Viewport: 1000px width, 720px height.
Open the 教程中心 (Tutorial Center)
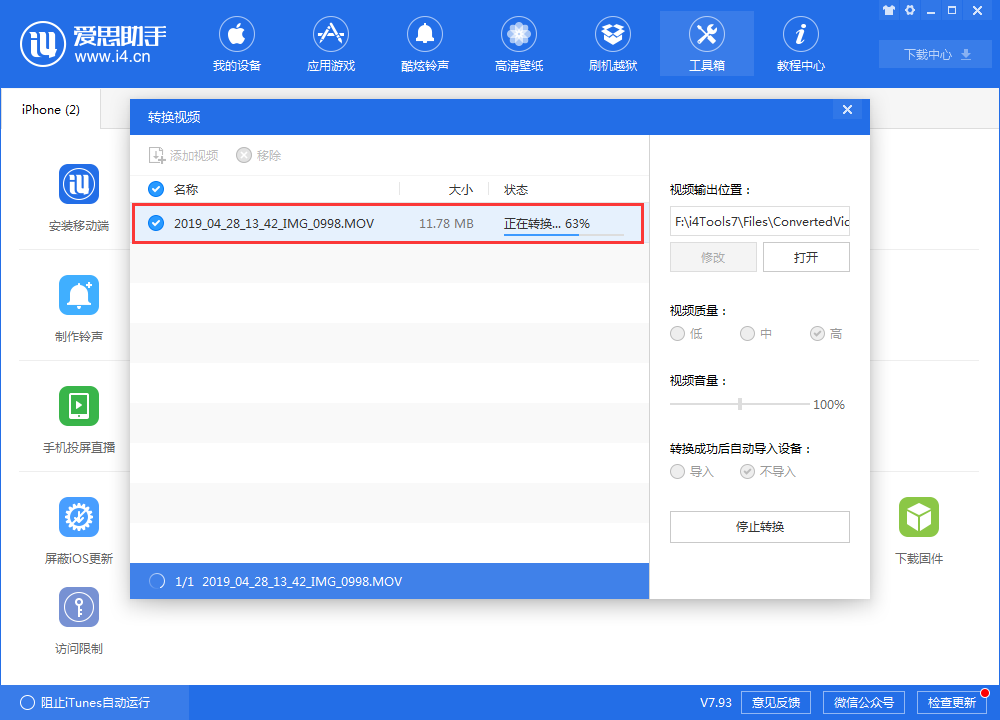point(800,44)
